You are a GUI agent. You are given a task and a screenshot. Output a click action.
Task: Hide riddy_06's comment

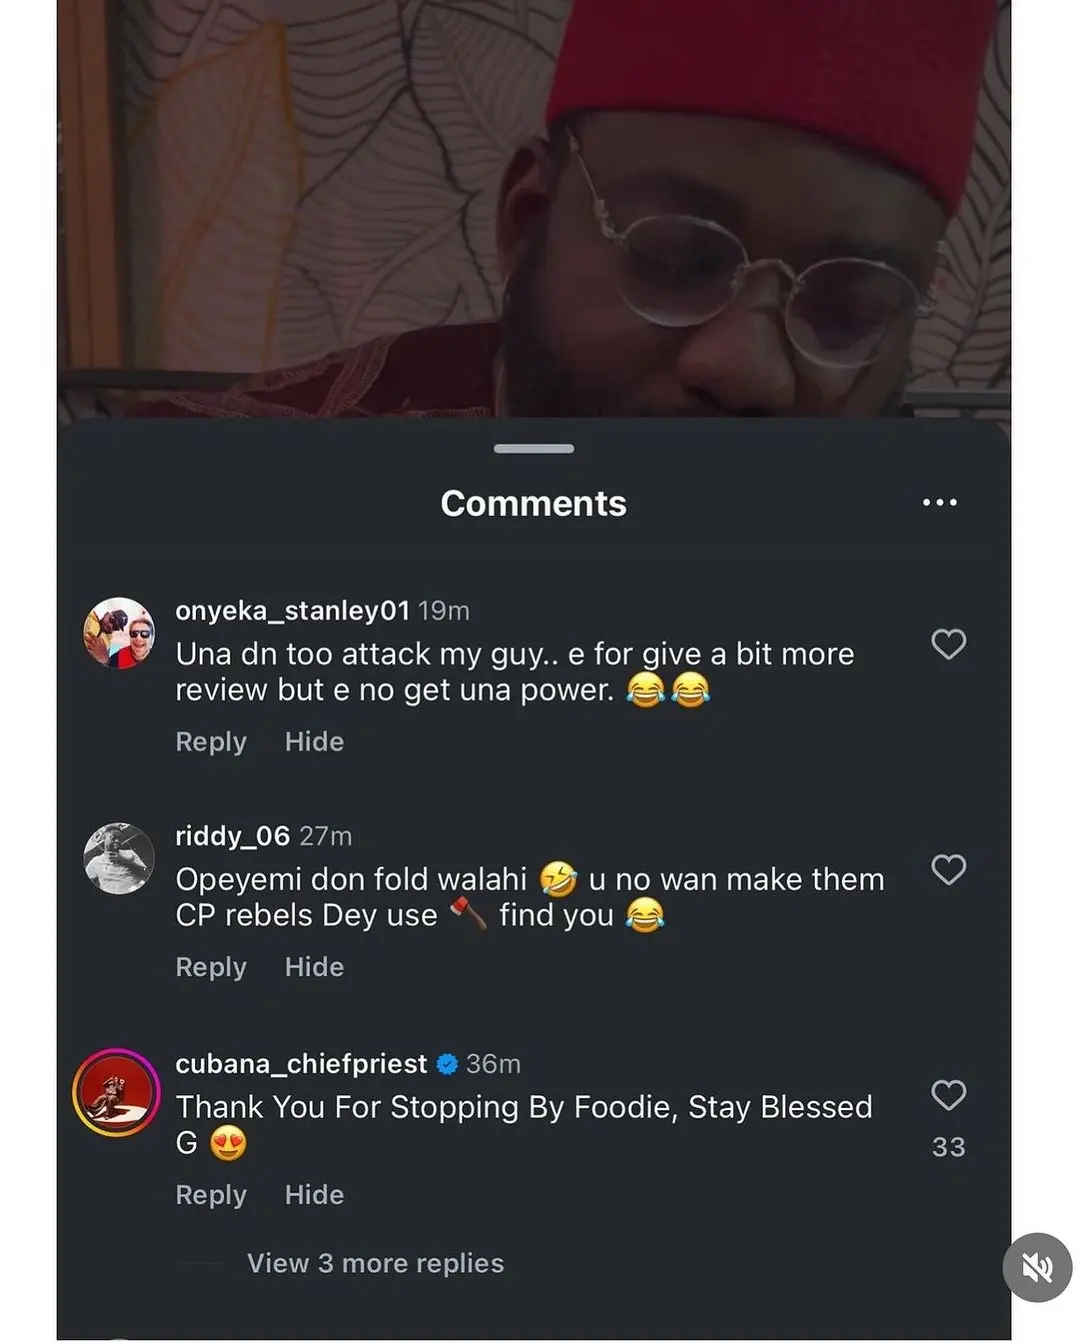click(313, 967)
